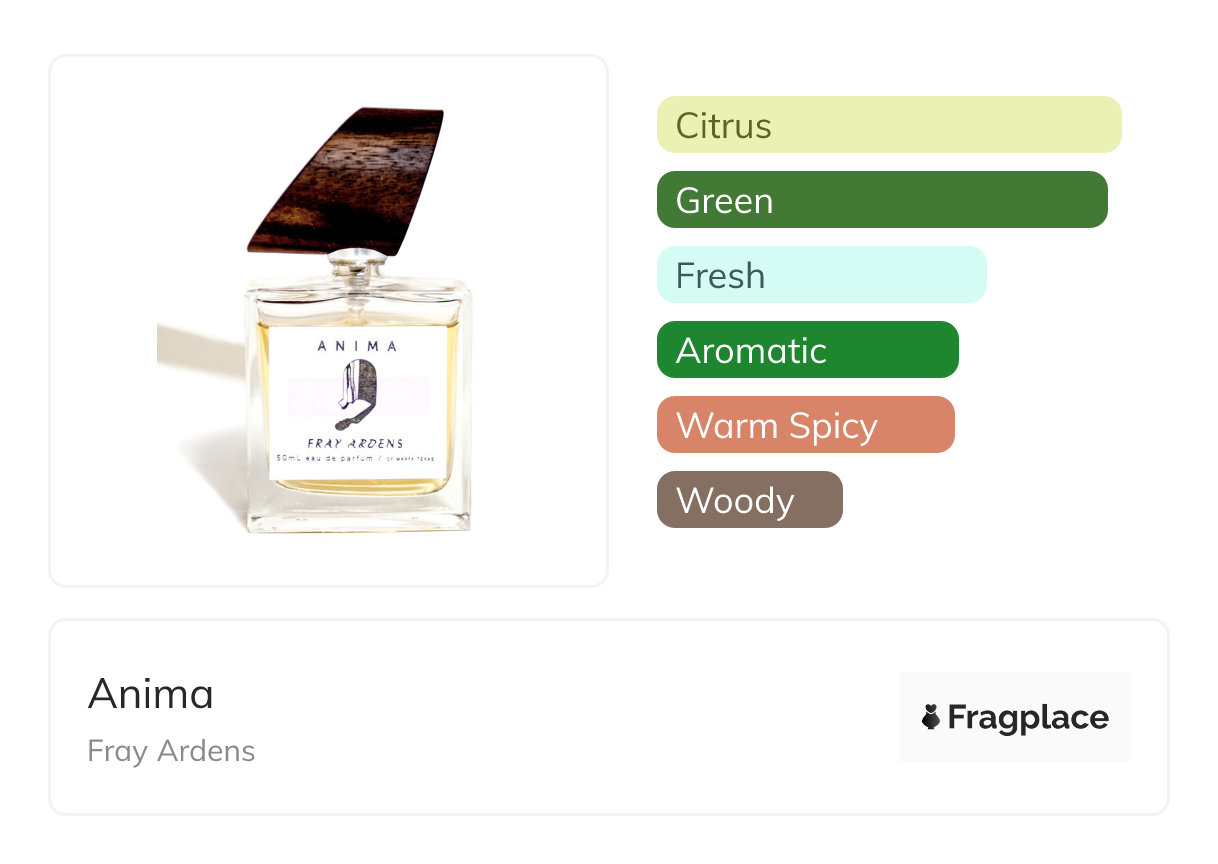Click the ANIMA label on bottle
This screenshot has height=864, width=1218.
(358, 347)
